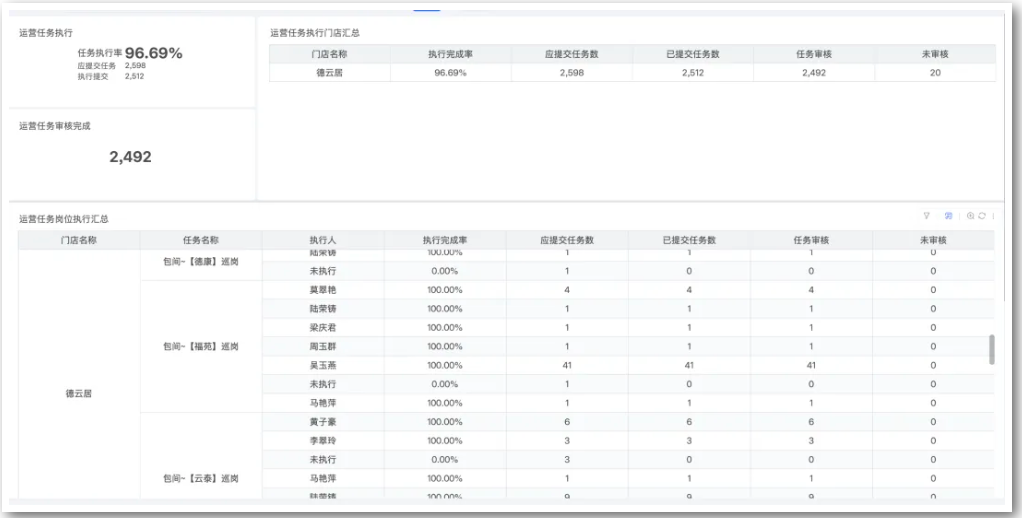The height and width of the screenshot is (518, 1022).
Task: Click the 96.69% task execution rate value
Action: click(x=153, y=53)
